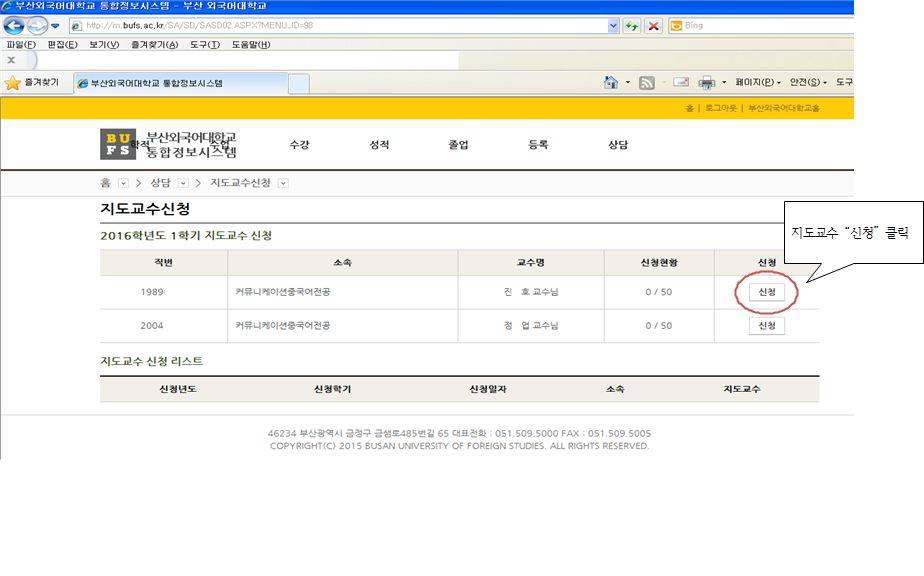Viewport: 924px width, 576px height.
Task: Click the RSS feeds icon
Action: (647, 83)
